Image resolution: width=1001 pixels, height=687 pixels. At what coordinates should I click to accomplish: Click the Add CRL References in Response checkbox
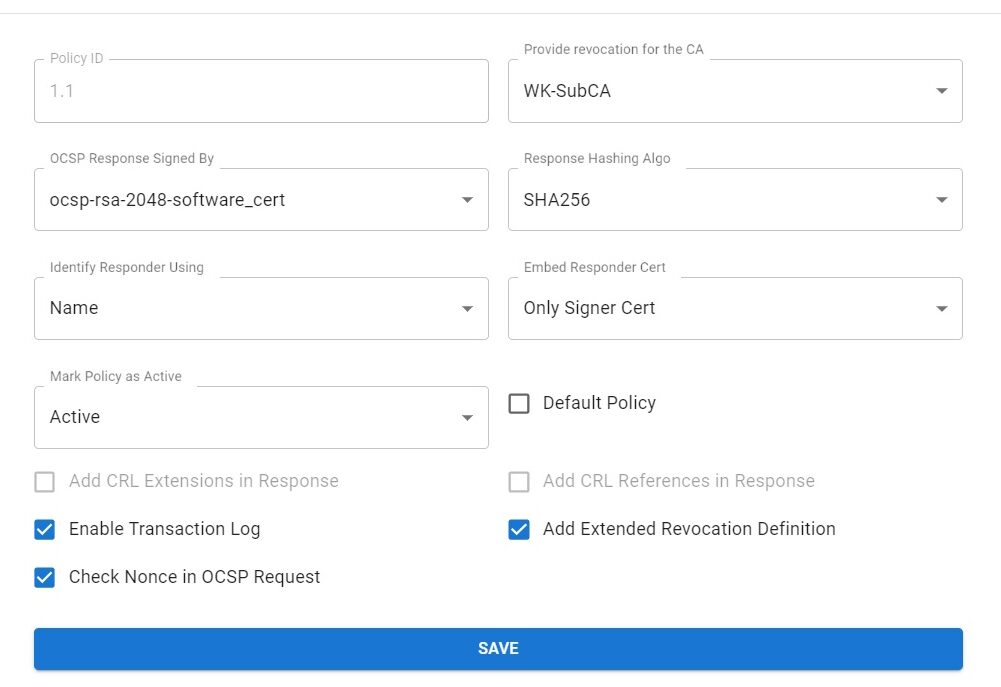519,481
